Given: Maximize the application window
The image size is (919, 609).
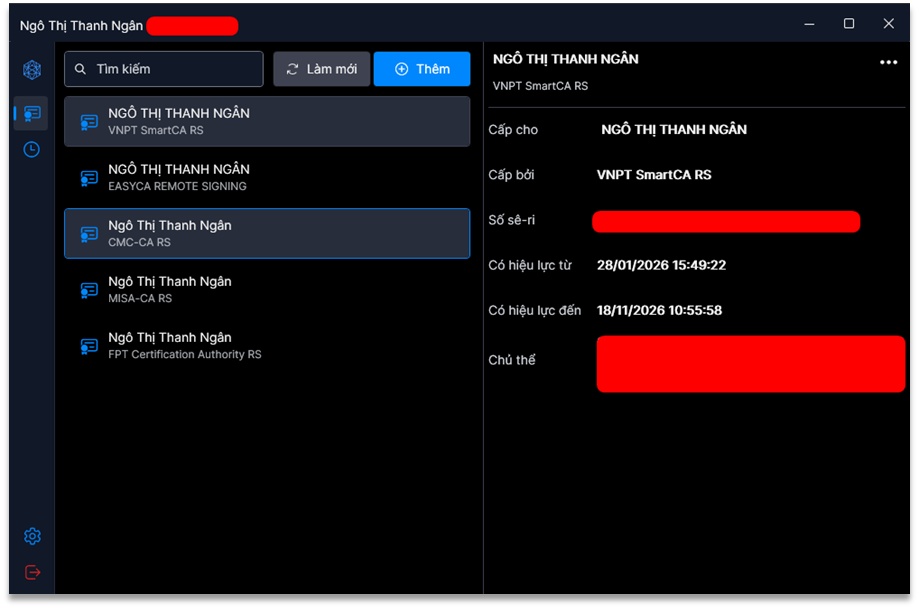Looking at the screenshot, I should (x=849, y=23).
